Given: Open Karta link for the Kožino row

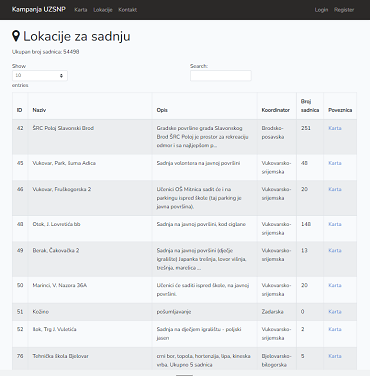Looking at the screenshot, I should tap(335, 312).
